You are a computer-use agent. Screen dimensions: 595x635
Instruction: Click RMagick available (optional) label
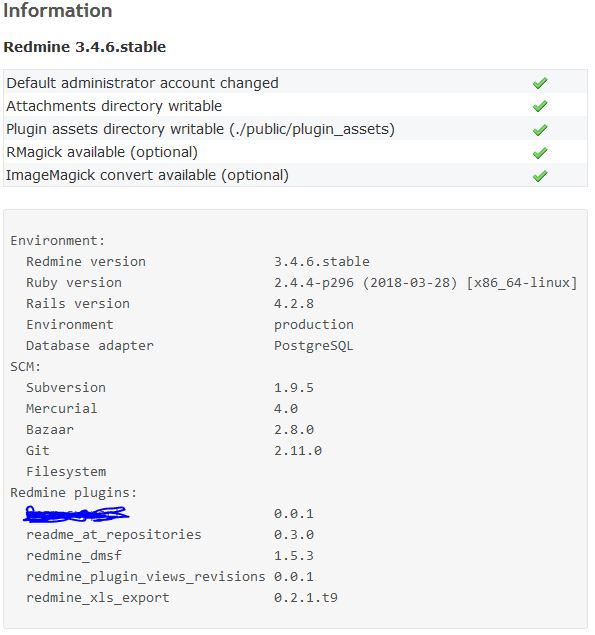click(x=102, y=152)
